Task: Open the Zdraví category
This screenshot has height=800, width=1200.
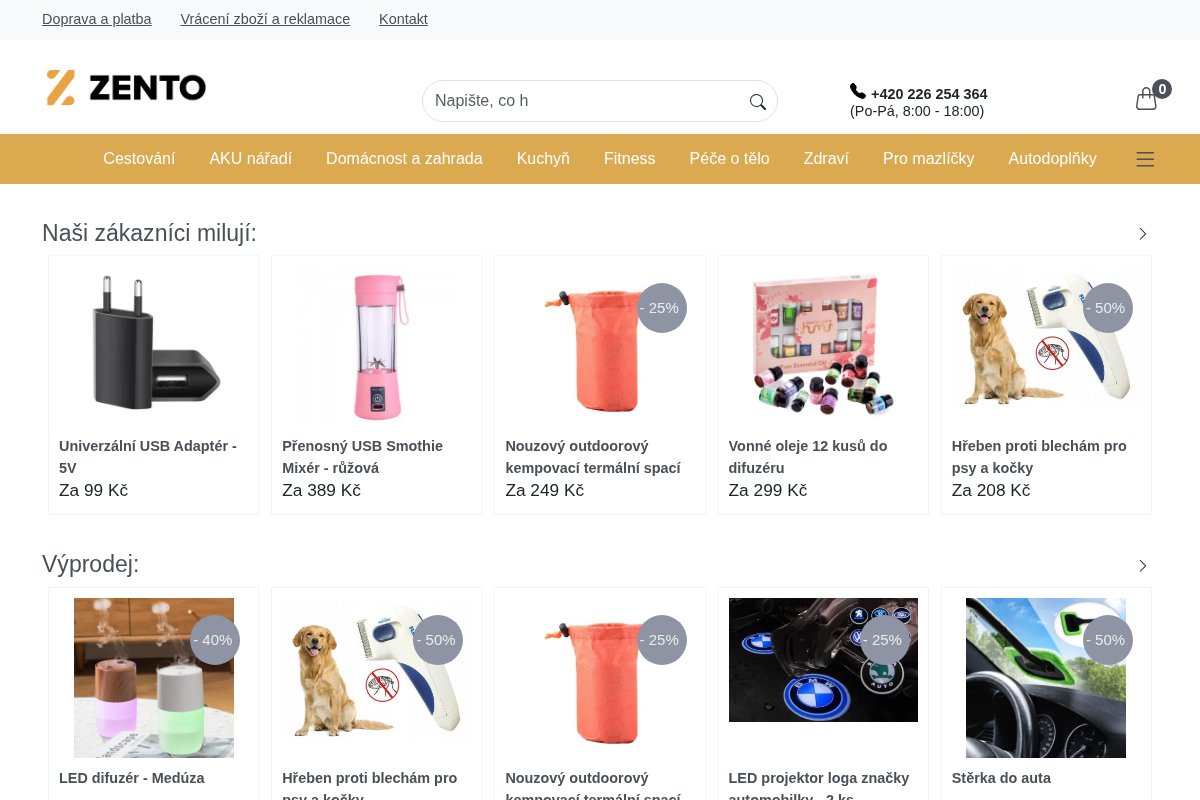Action: click(826, 159)
